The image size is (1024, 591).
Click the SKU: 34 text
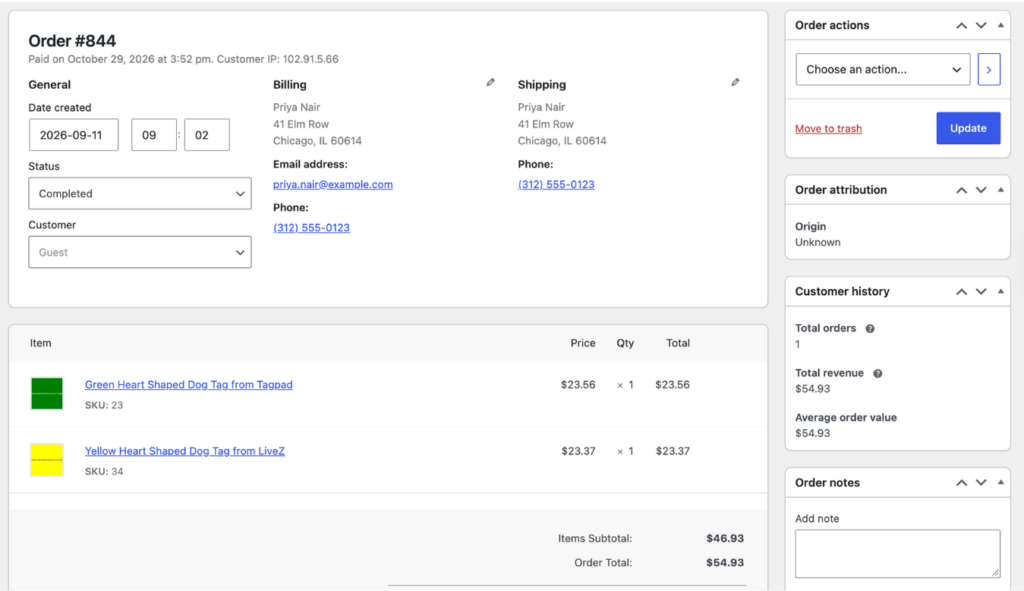point(104,471)
